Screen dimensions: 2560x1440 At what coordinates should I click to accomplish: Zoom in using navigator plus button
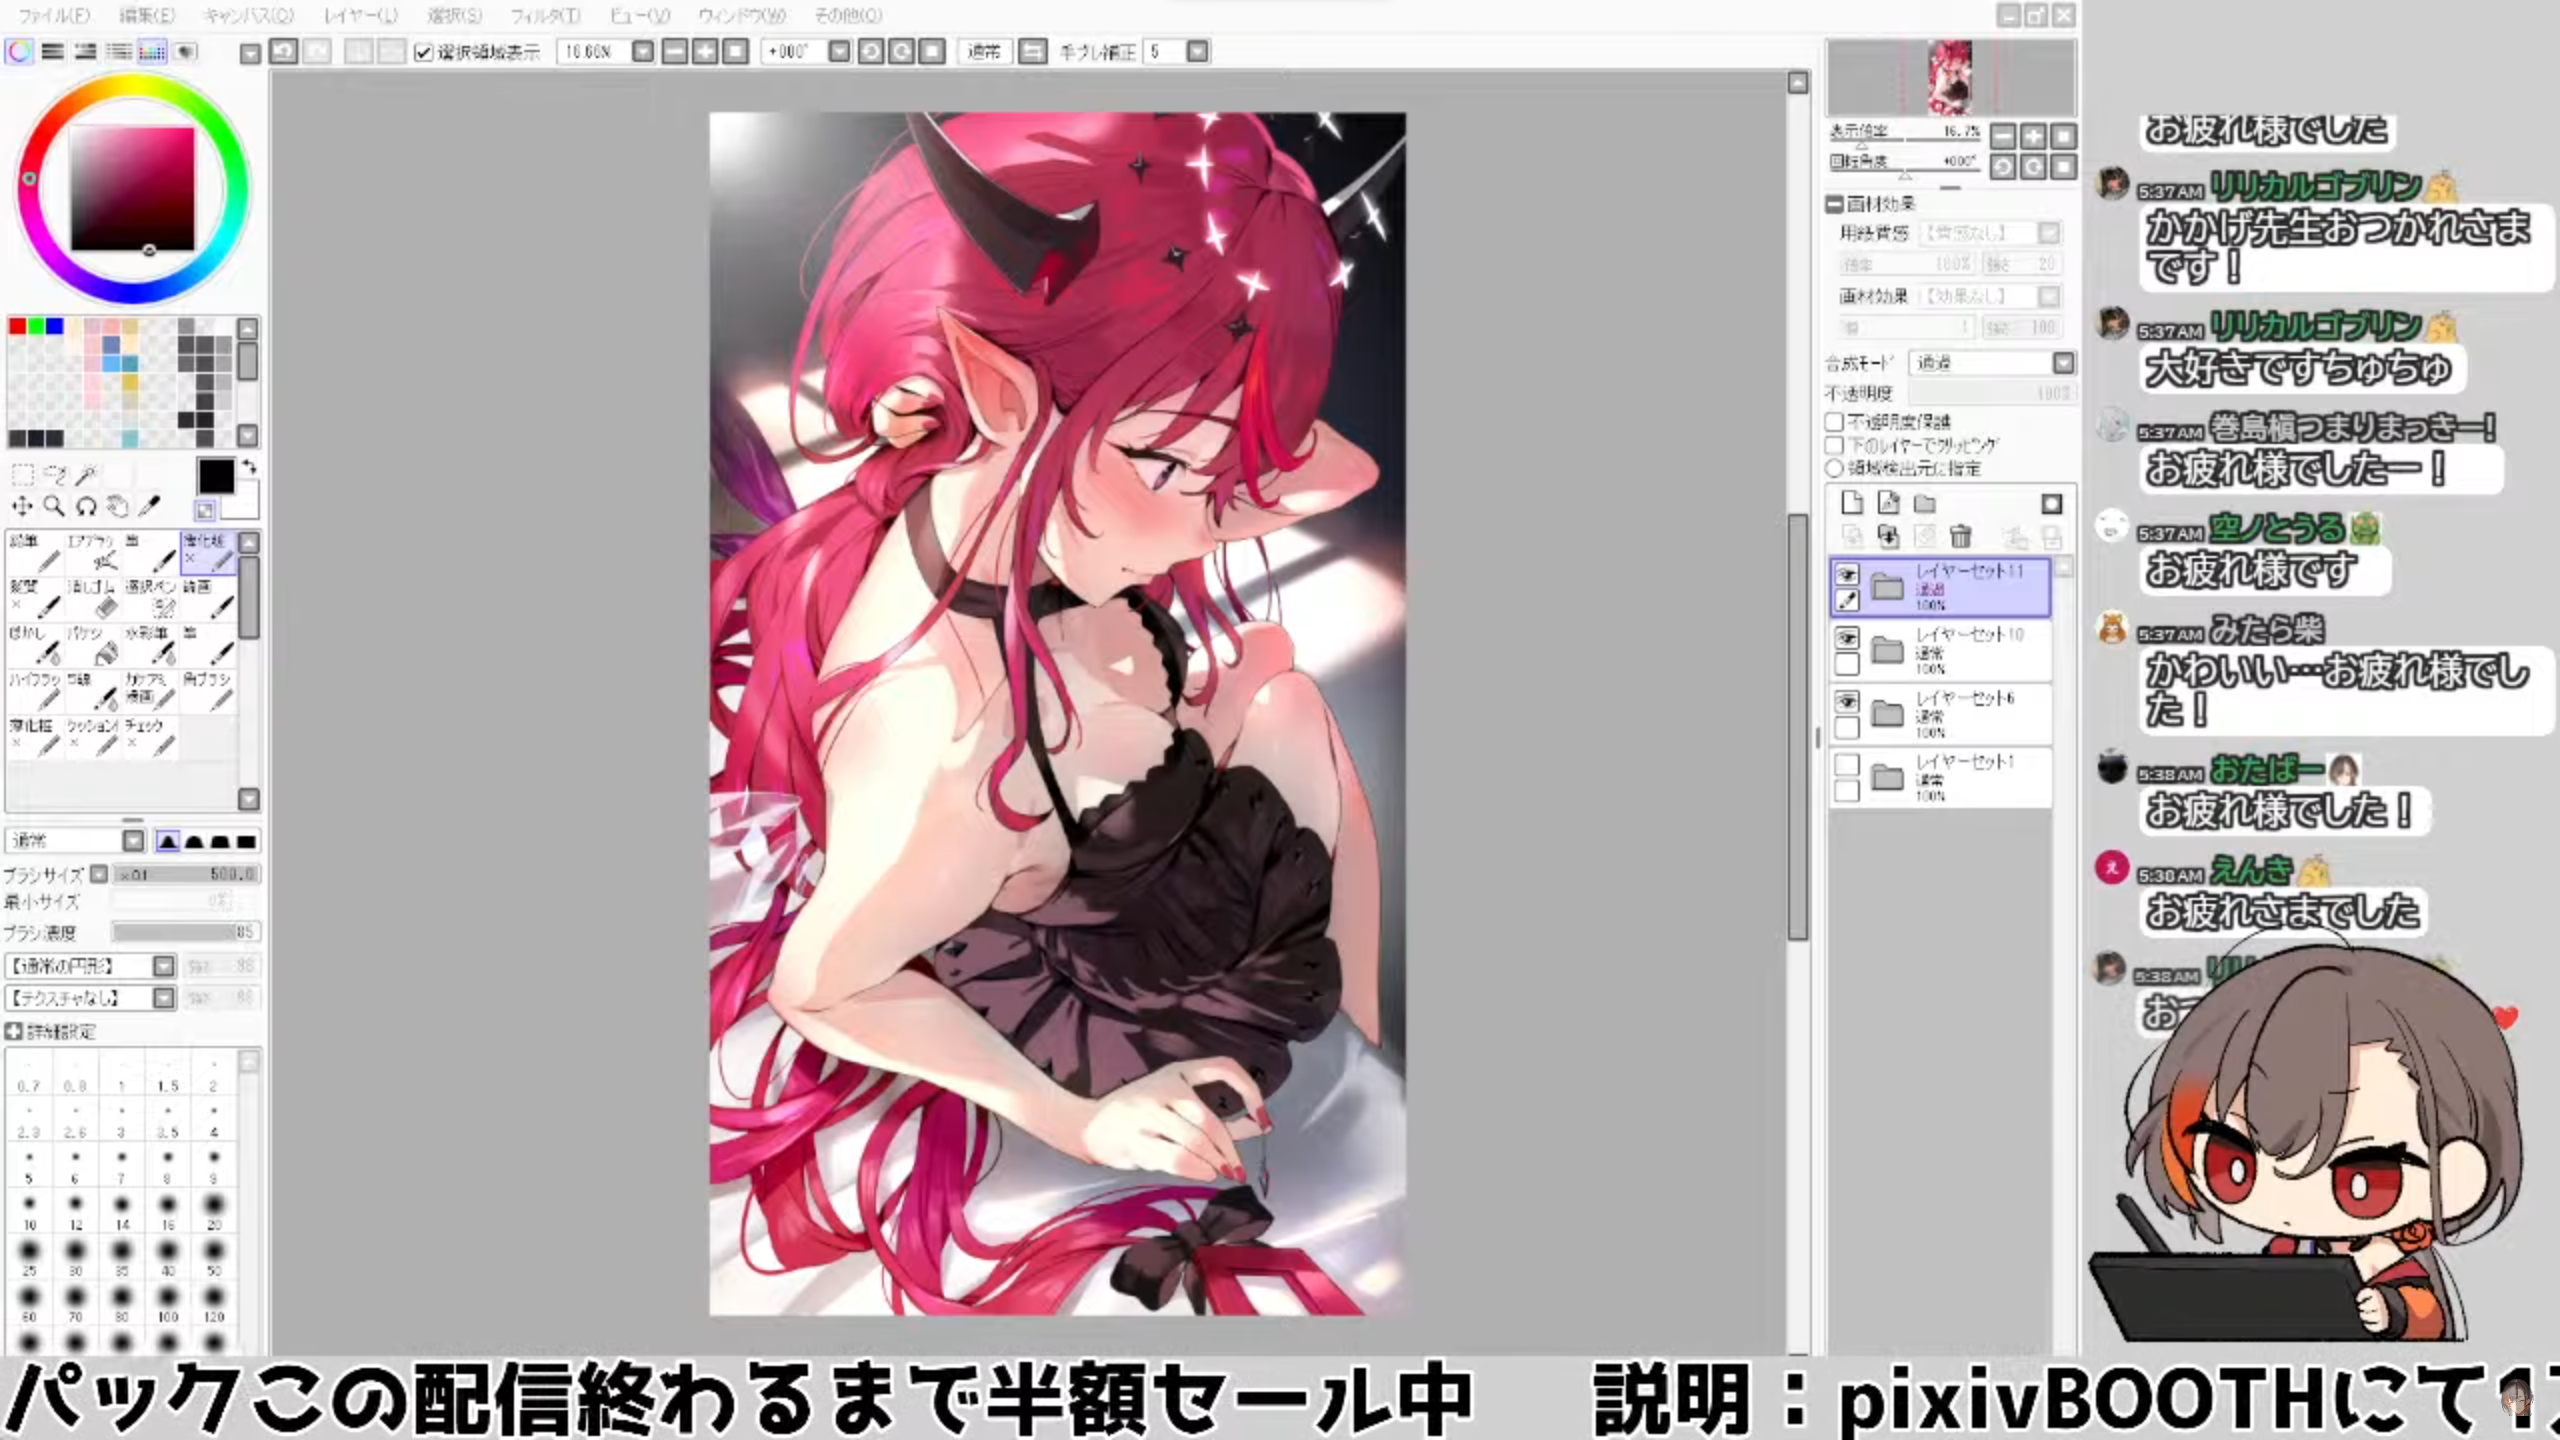coord(2033,137)
